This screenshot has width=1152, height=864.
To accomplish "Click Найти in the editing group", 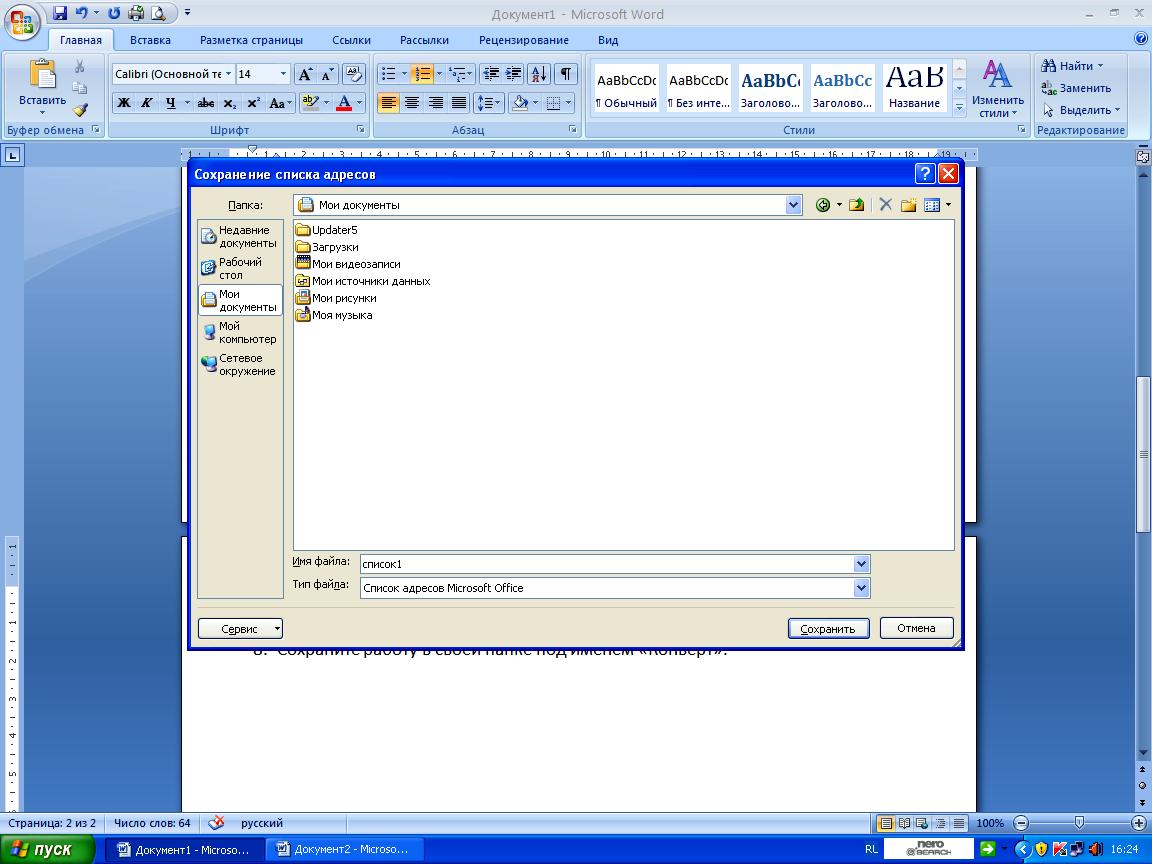I will point(1072,66).
